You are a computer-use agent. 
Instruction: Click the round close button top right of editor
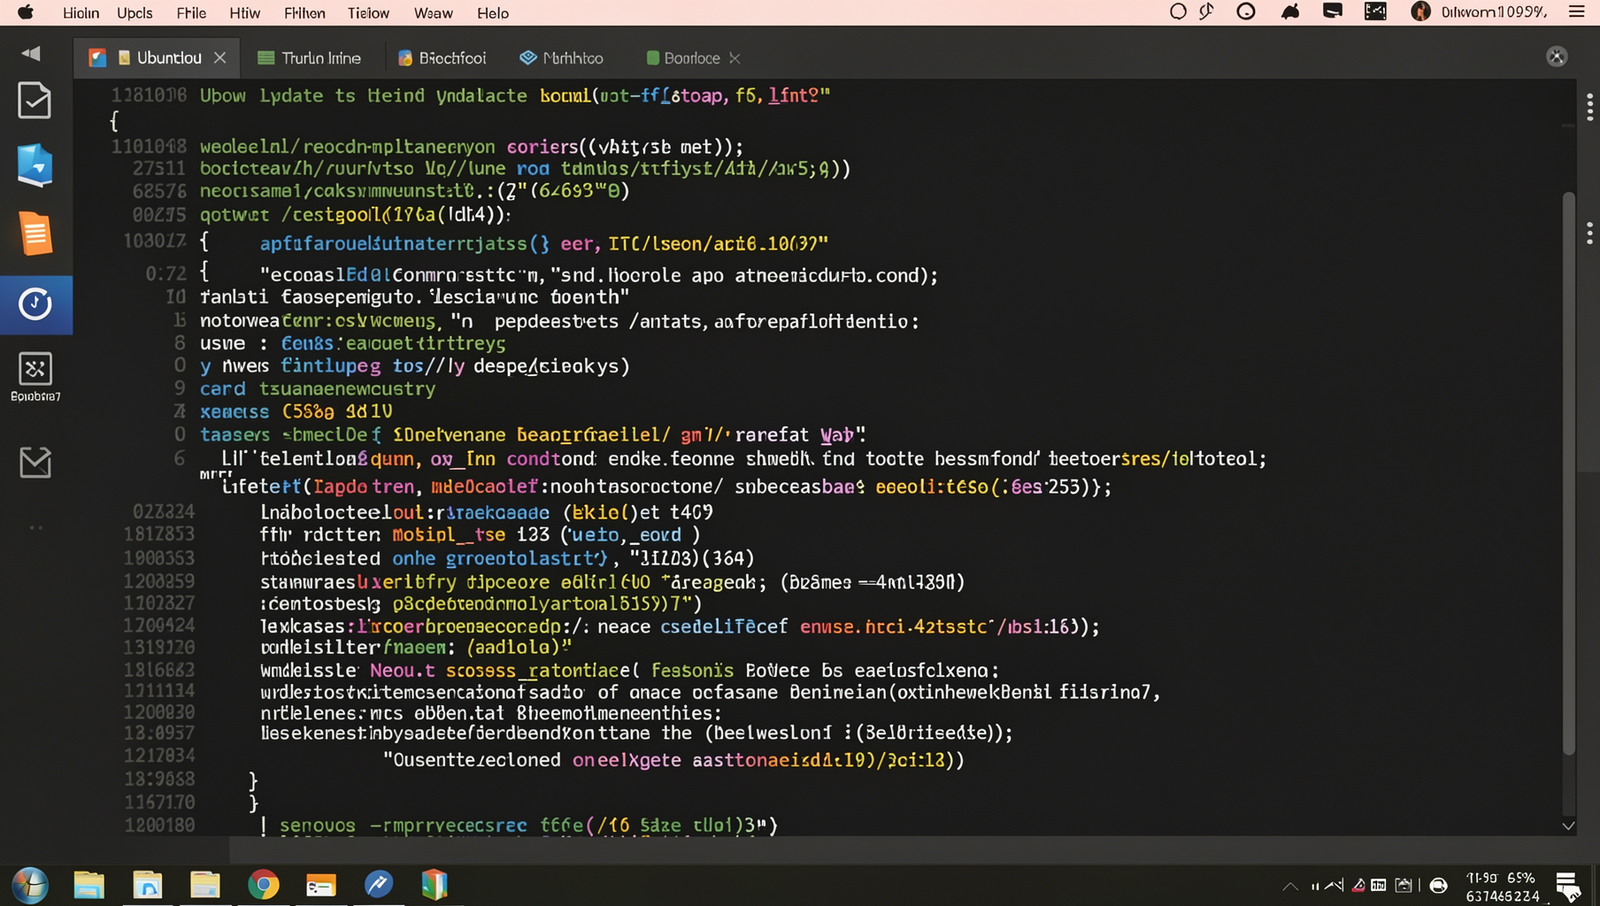pos(1557,57)
